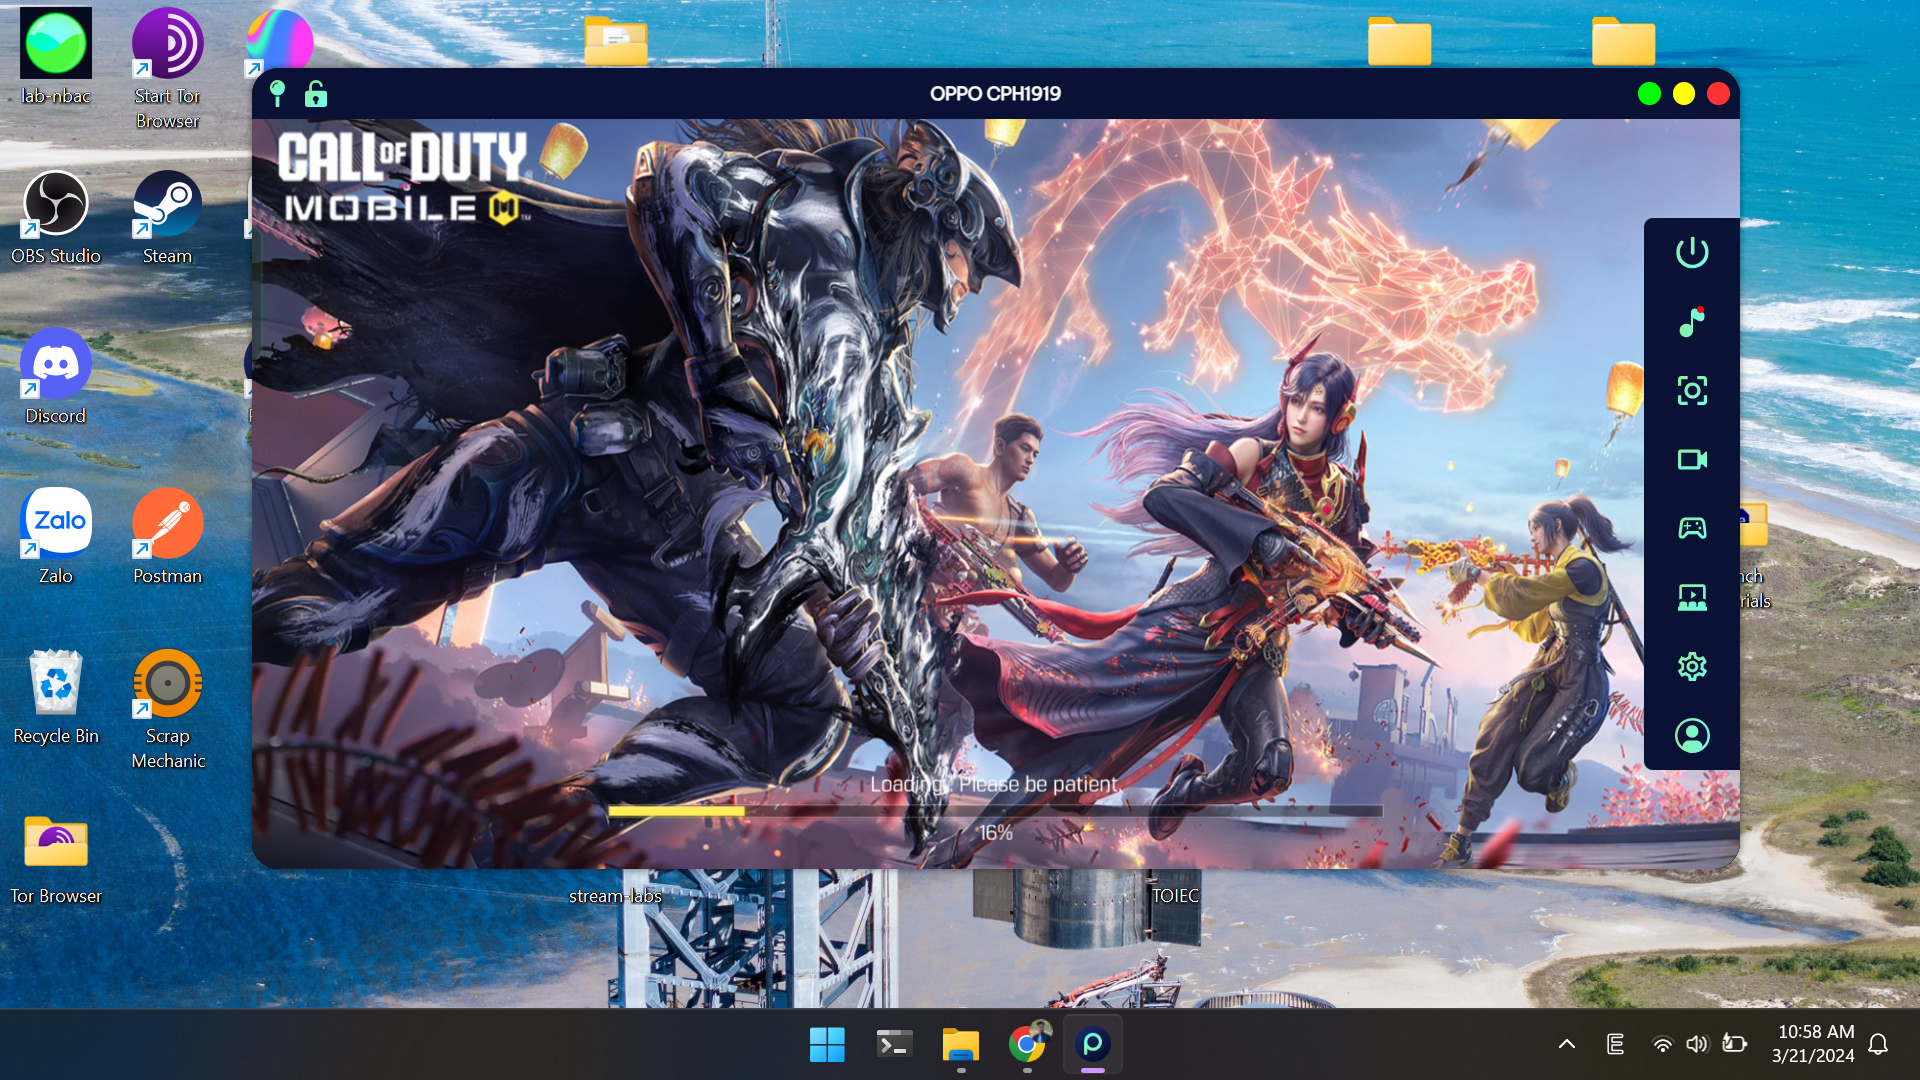The height and width of the screenshot is (1080, 1920).
Task: Click the TOIEC desktop label
Action: point(1175,896)
